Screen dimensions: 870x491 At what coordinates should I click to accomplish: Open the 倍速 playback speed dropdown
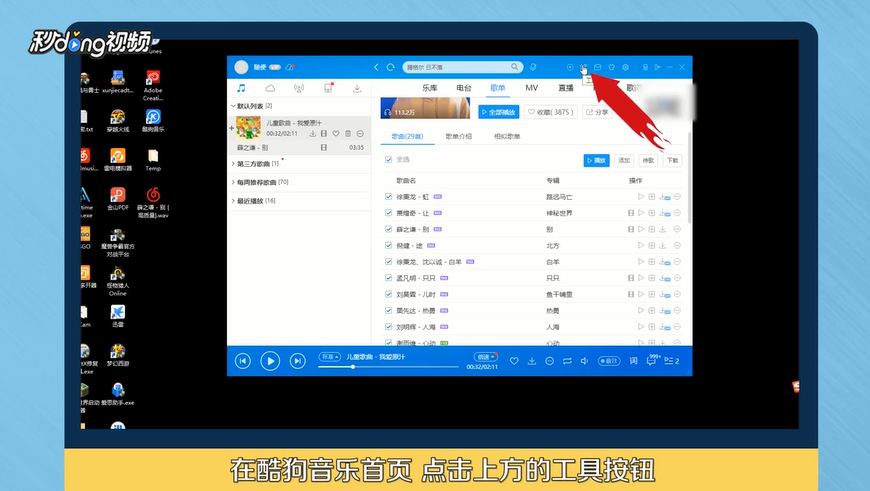pos(485,356)
